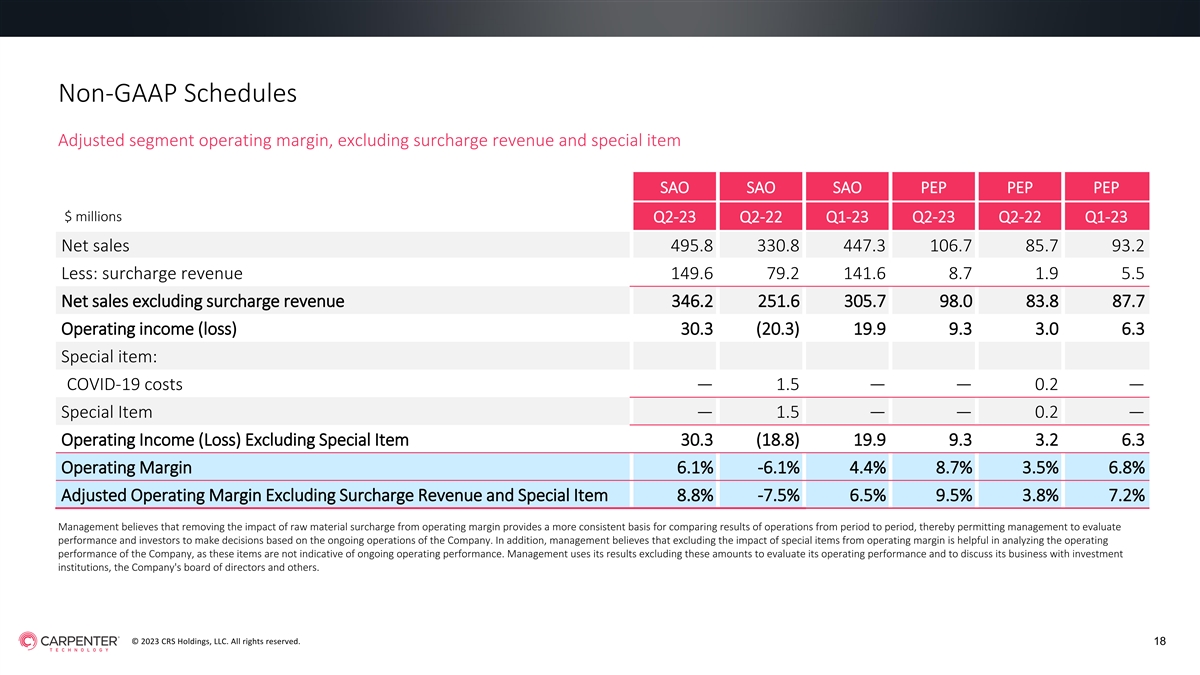Click the COVID-19 costs row label
The width and height of the screenshot is (1200, 675).
tap(125, 384)
